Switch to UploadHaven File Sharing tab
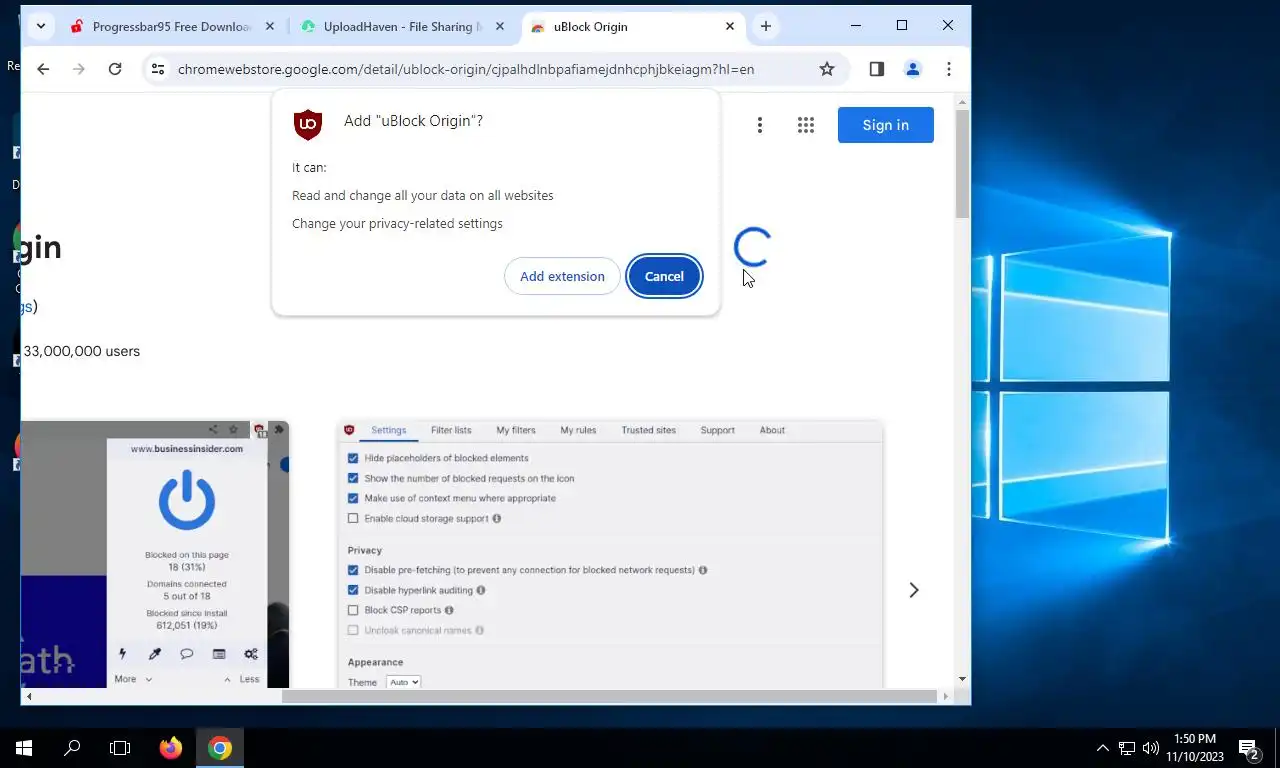Screen dimensions: 1280x768 [404, 27]
